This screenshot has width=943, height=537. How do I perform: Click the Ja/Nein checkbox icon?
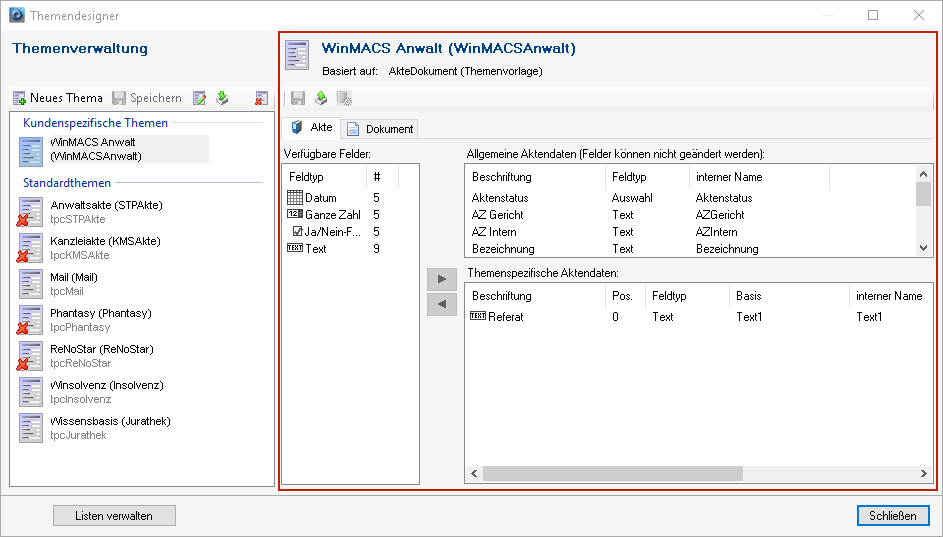[x=297, y=231]
